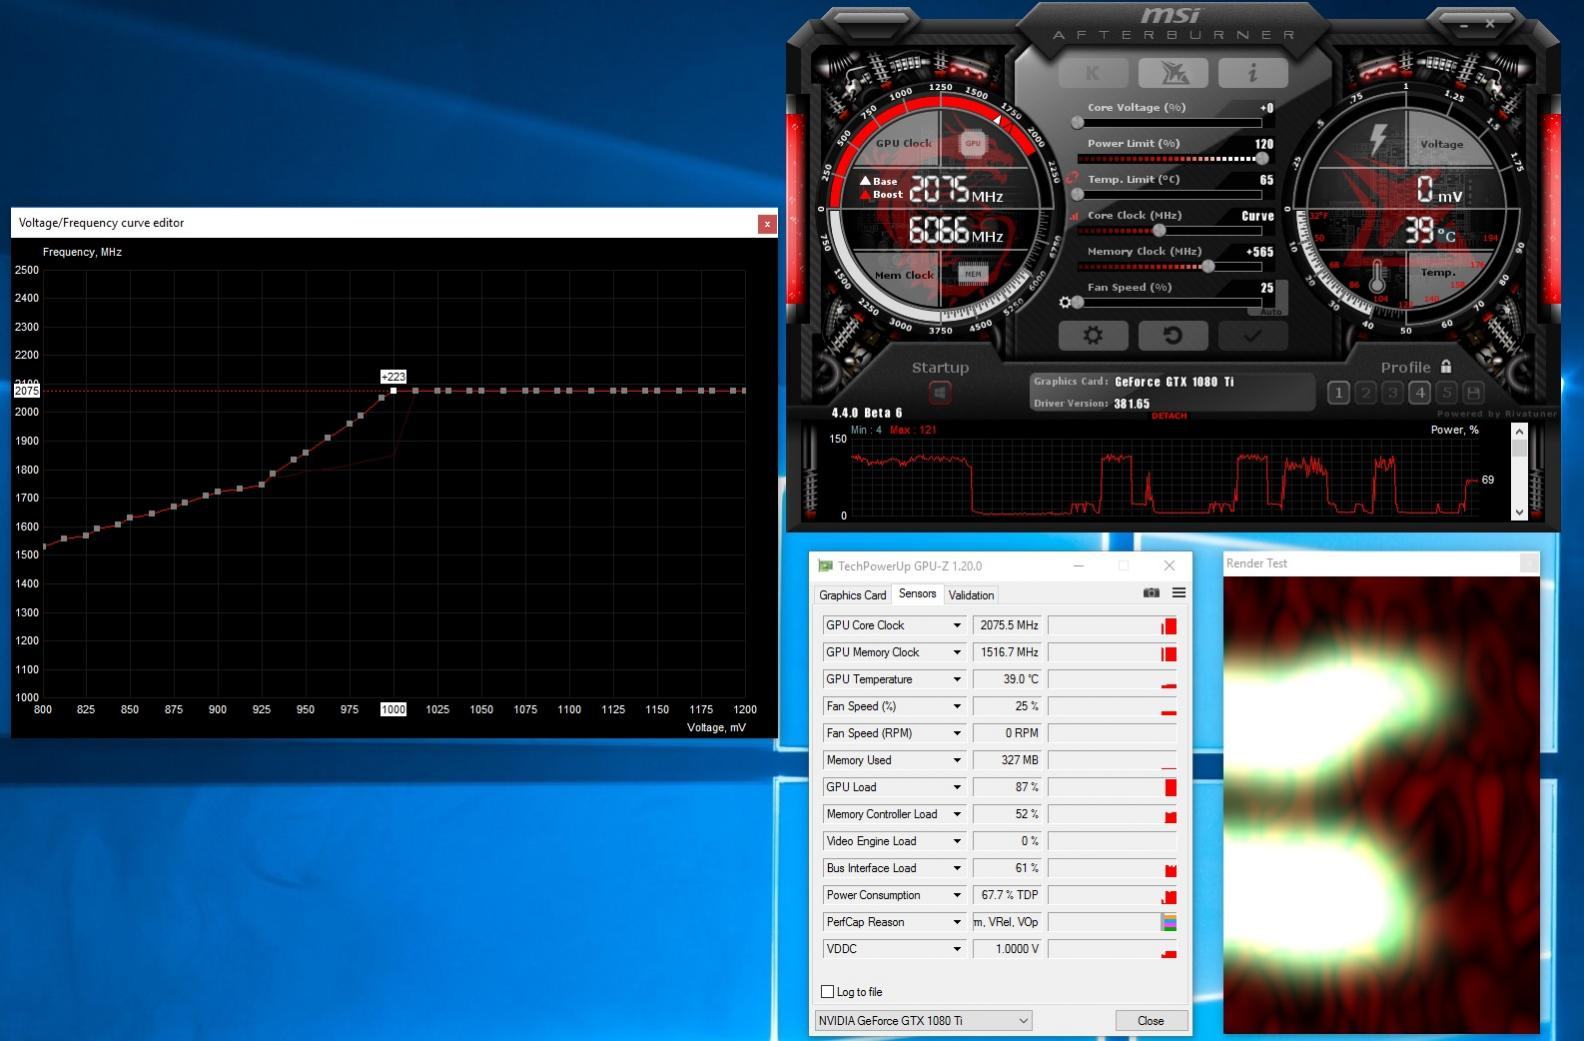Open the Afterburner information i button
Screen dimensions: 1584x1041
coord(1252,73)
